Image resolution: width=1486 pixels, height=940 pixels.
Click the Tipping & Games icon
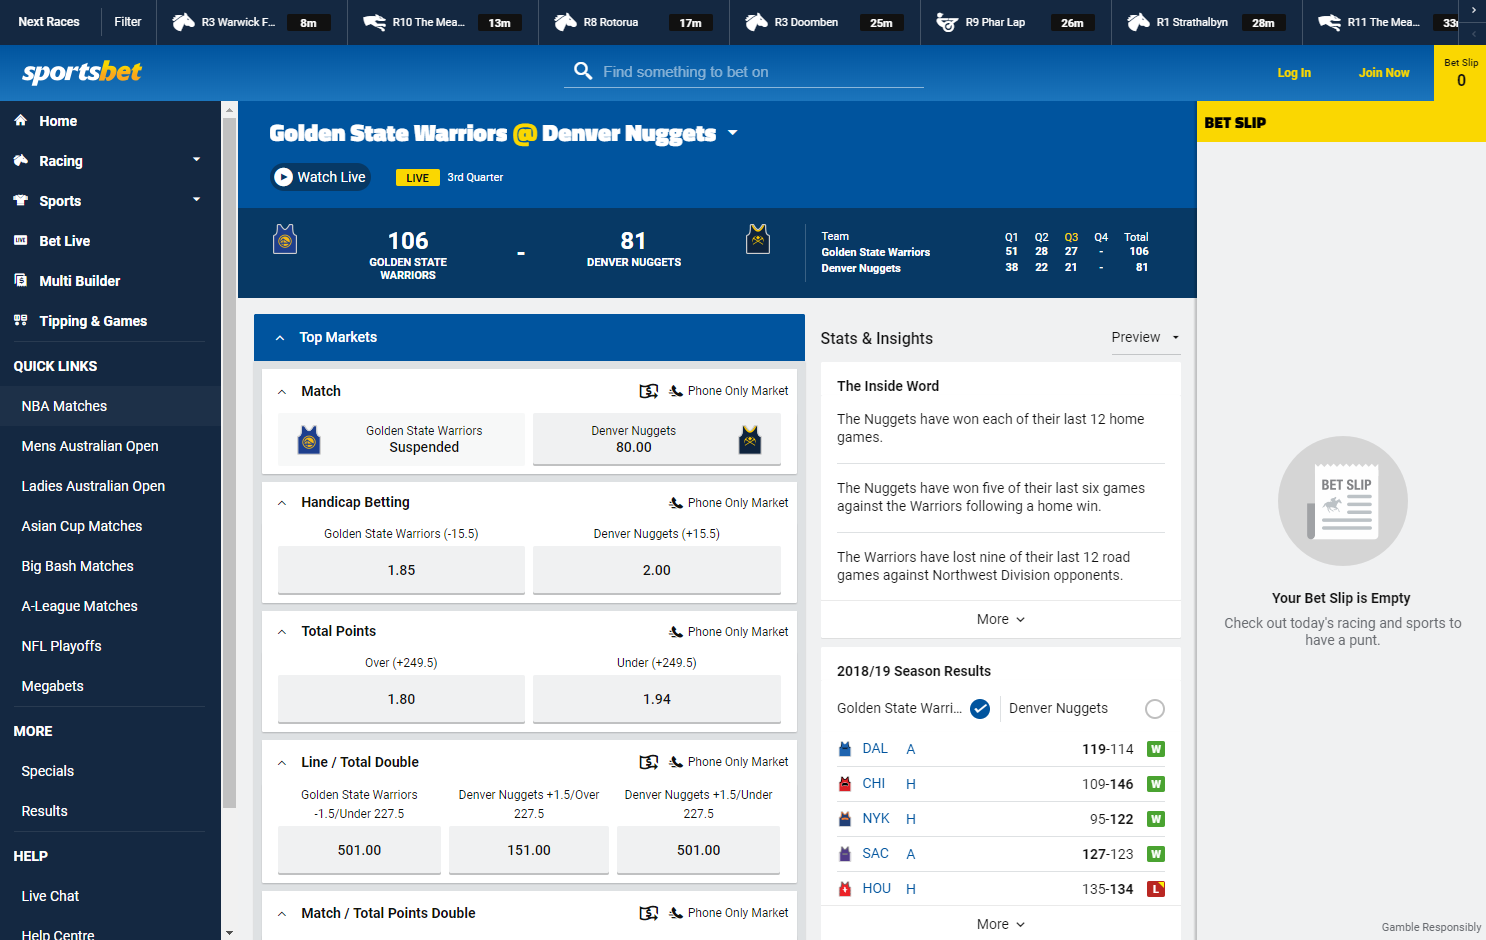pos(20,321)
